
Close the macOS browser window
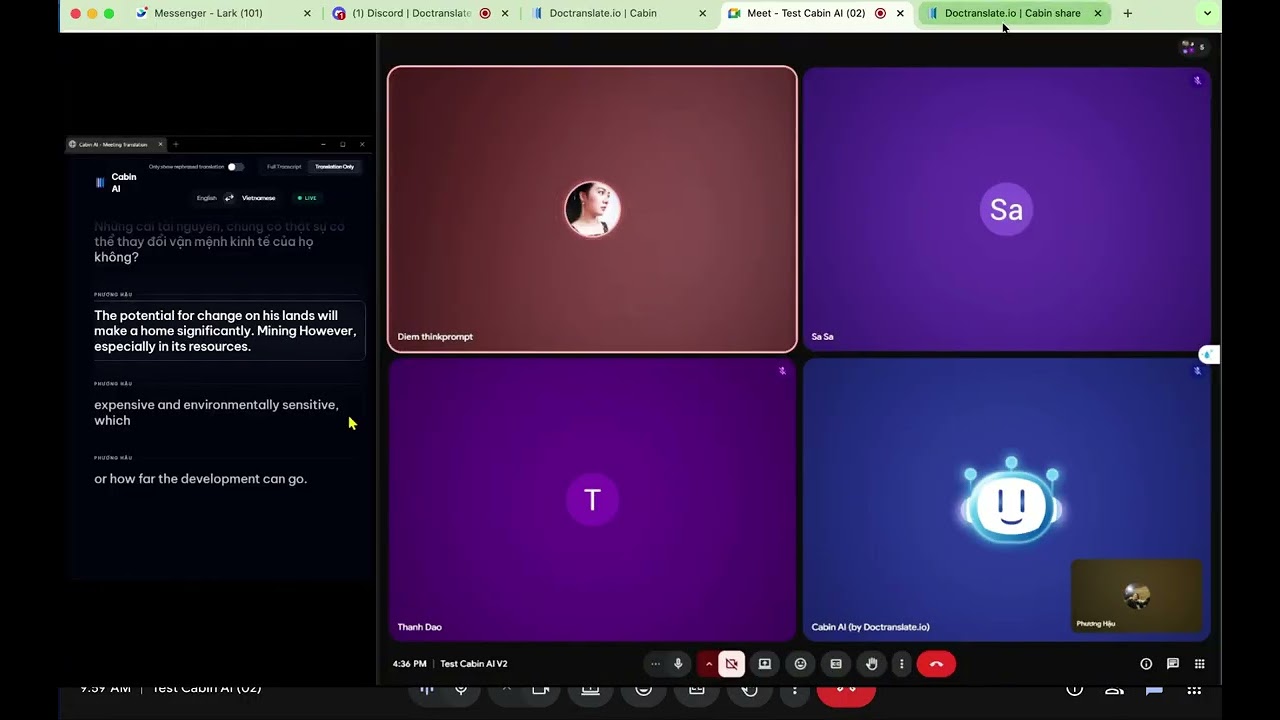[77, 14]
